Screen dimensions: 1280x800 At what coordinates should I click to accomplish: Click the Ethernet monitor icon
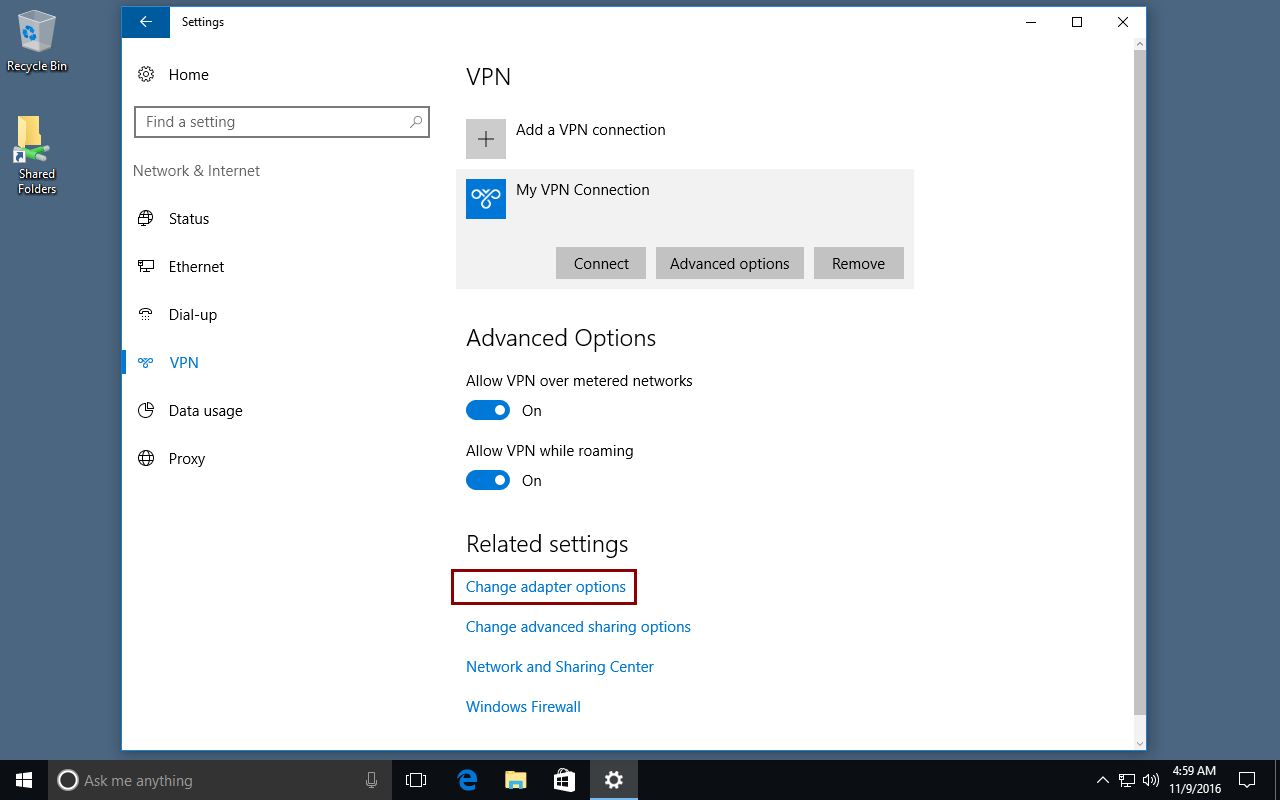(x=146, y=266)
